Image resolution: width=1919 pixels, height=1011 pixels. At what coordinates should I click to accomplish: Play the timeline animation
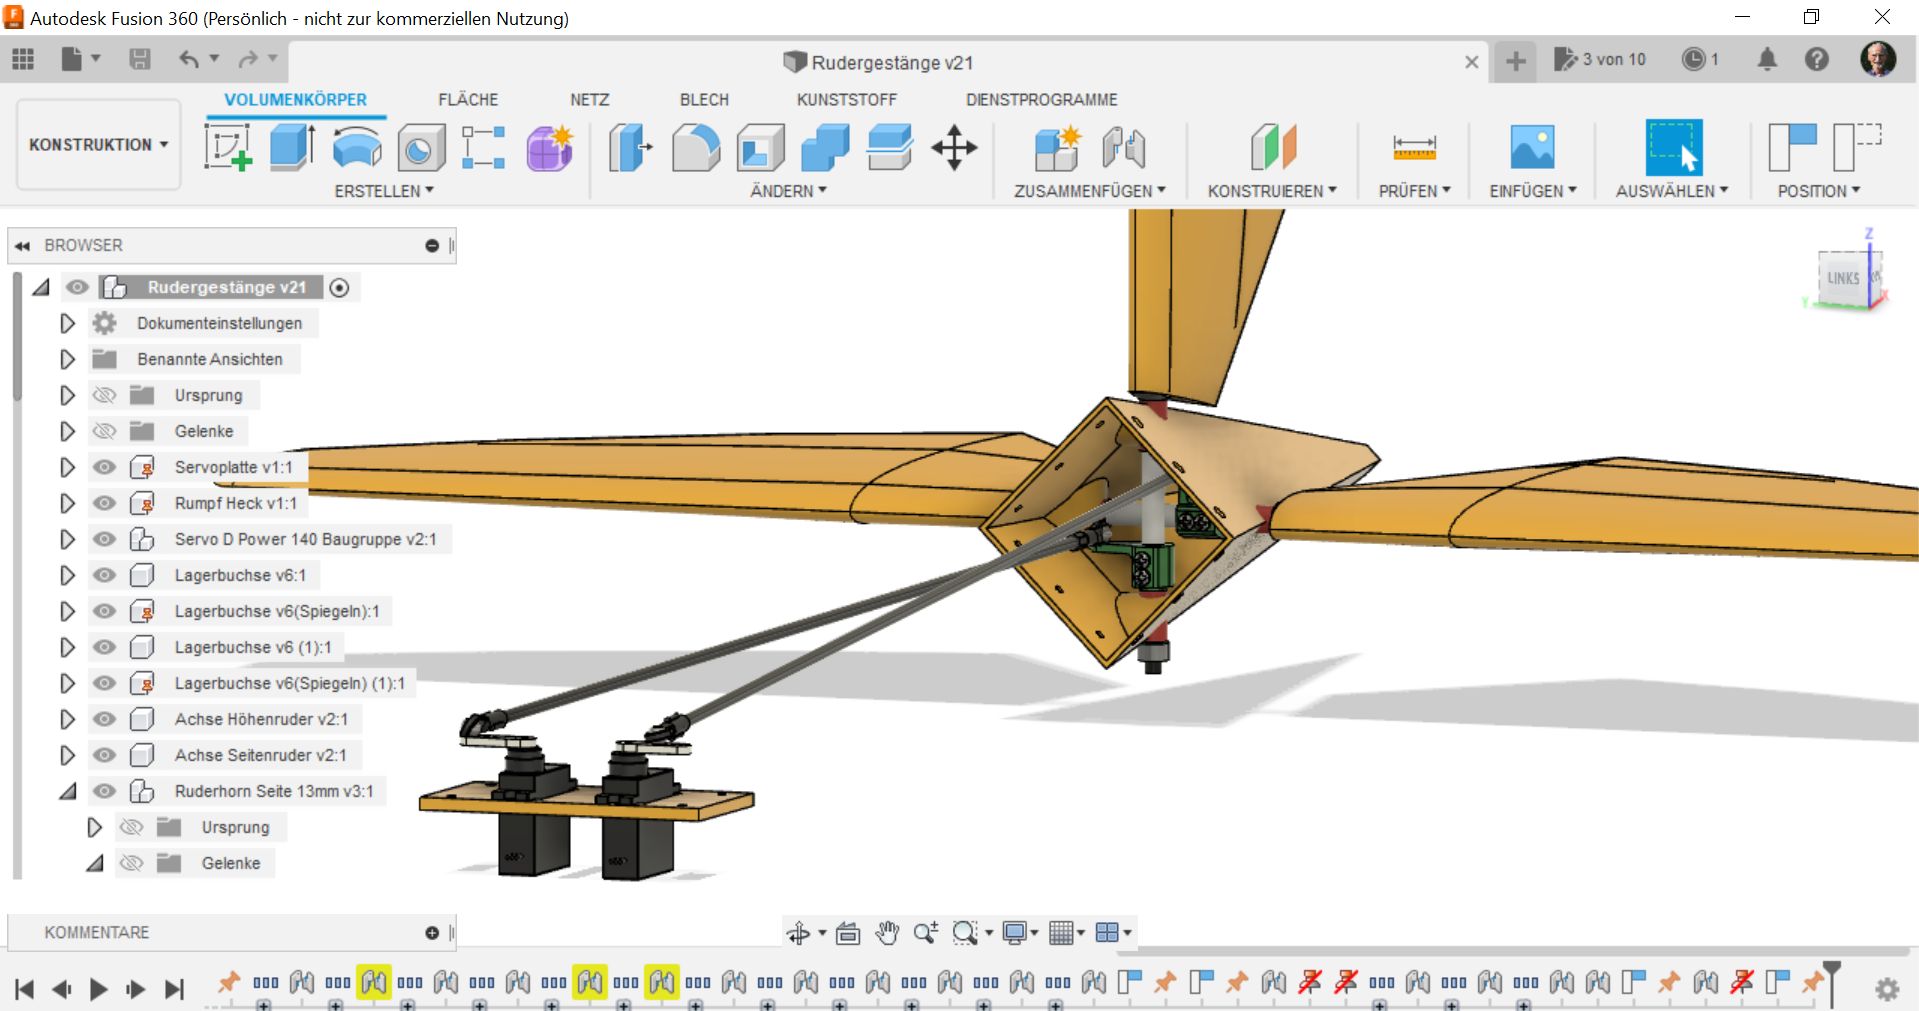point(98,989)
